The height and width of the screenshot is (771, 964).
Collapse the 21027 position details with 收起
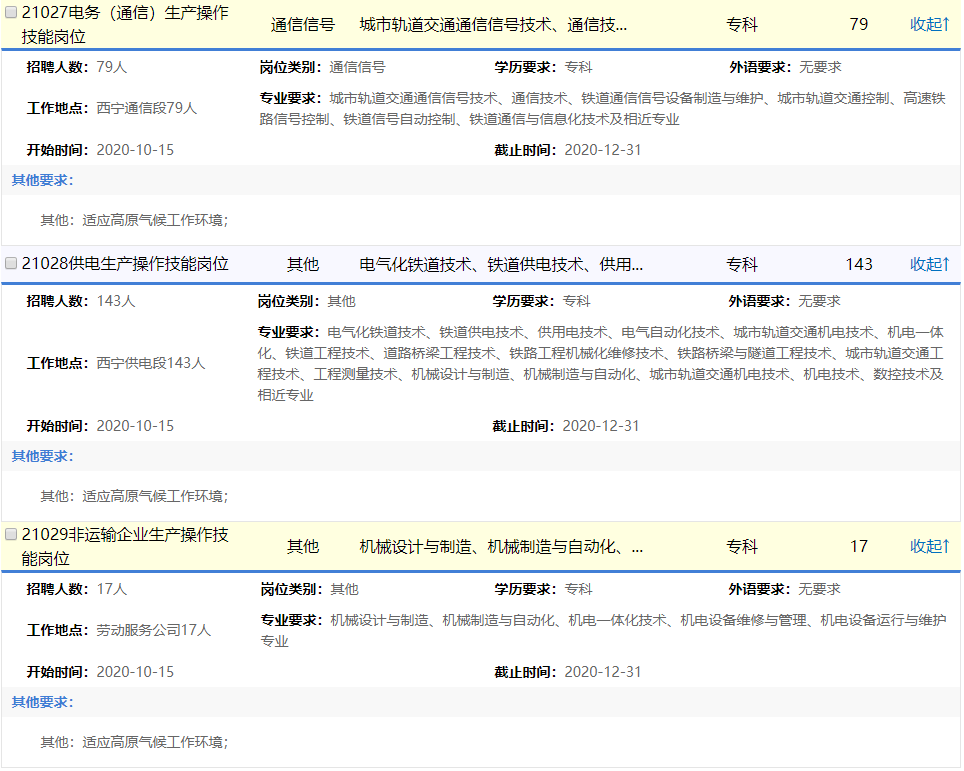(x=928, y=24)
